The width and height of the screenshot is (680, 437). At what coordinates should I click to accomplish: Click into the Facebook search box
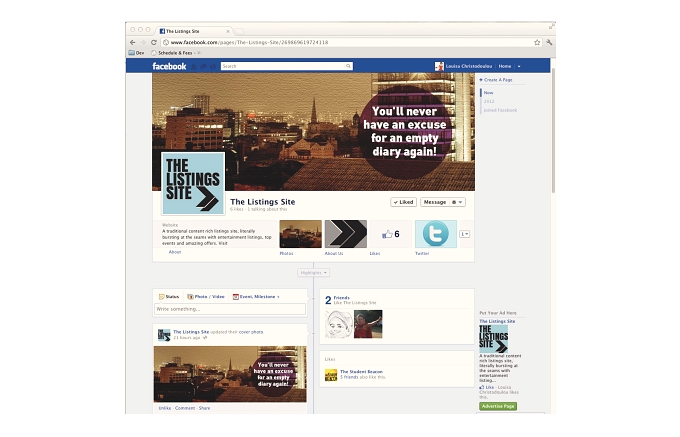(282, 66)
